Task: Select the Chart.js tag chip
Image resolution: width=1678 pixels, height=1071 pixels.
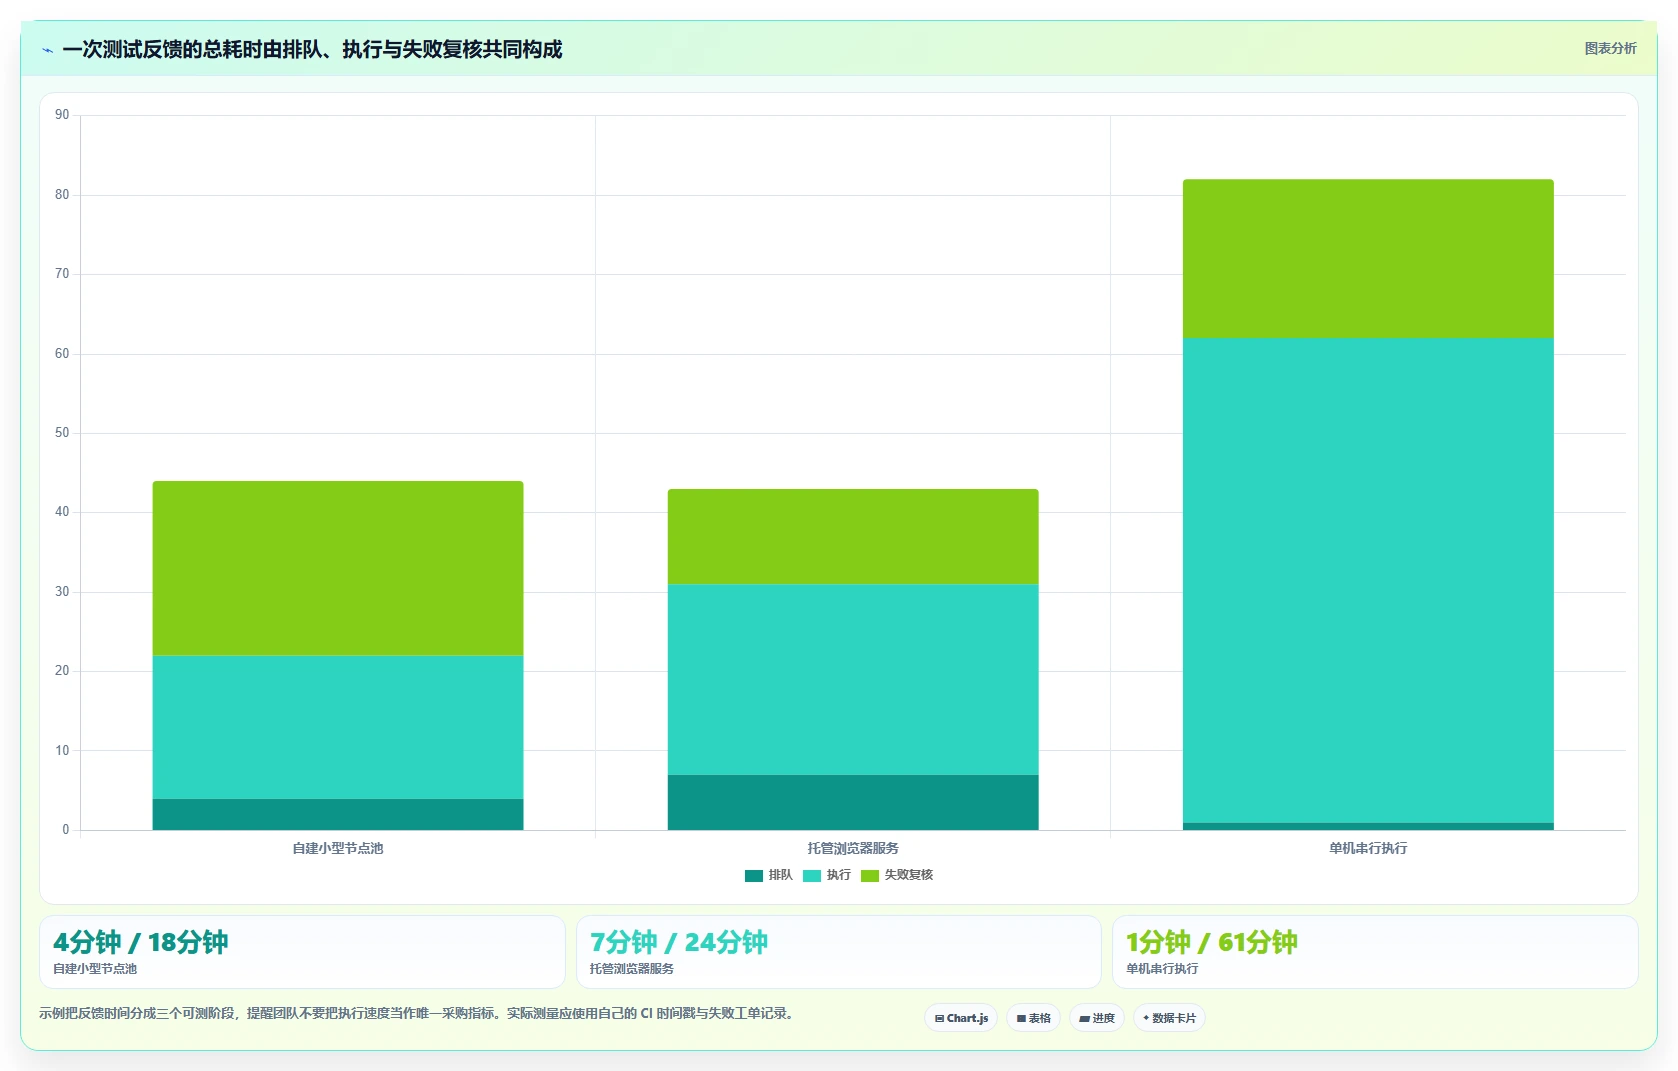Action: pyautogui.click(x=961, y=1018)
